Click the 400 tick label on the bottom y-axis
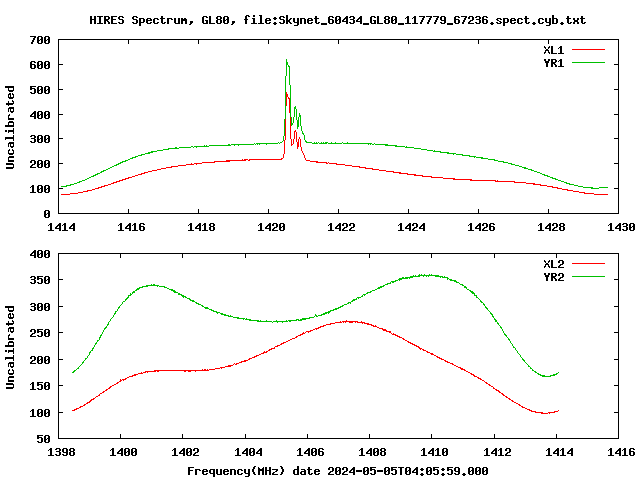 point(40,254)
